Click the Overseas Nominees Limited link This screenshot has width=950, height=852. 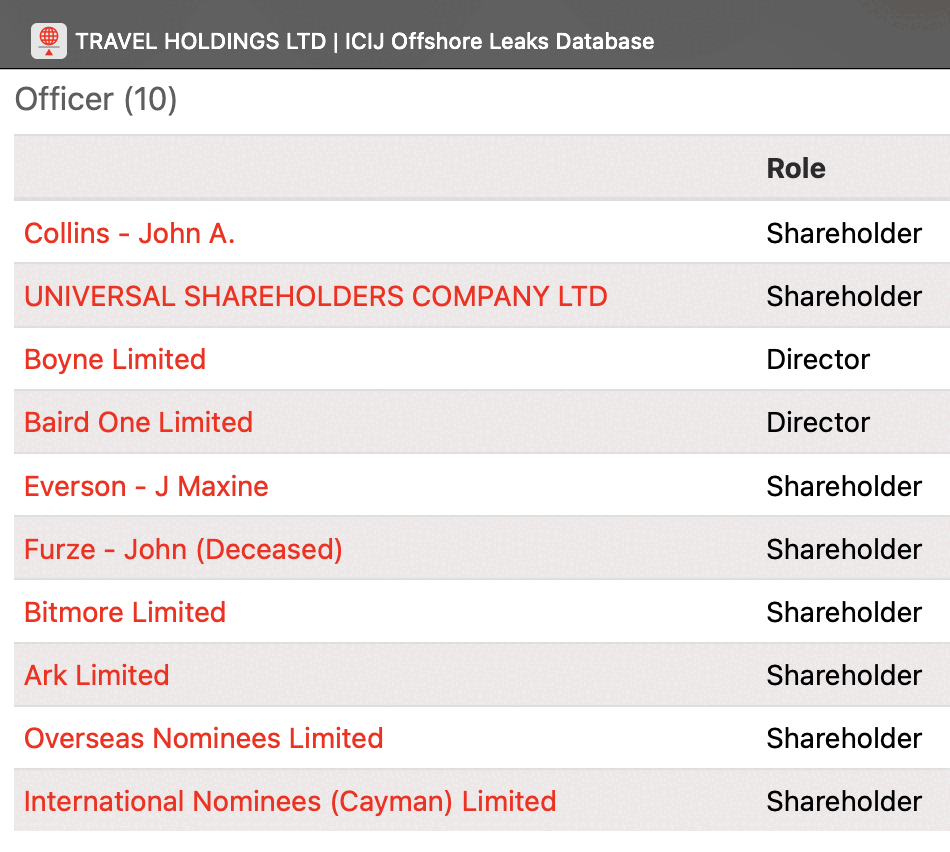pos(203,738)
